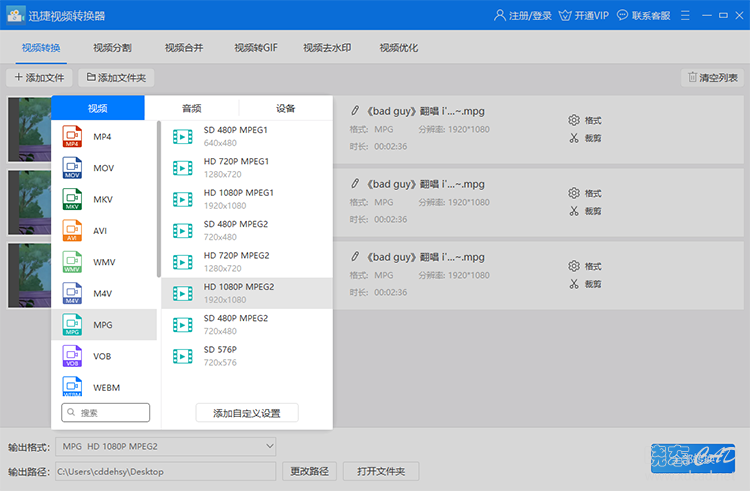Viewport: 750px width, 491px height.
Task: Select the VOB format icon
Action: (x=72, y=356)
